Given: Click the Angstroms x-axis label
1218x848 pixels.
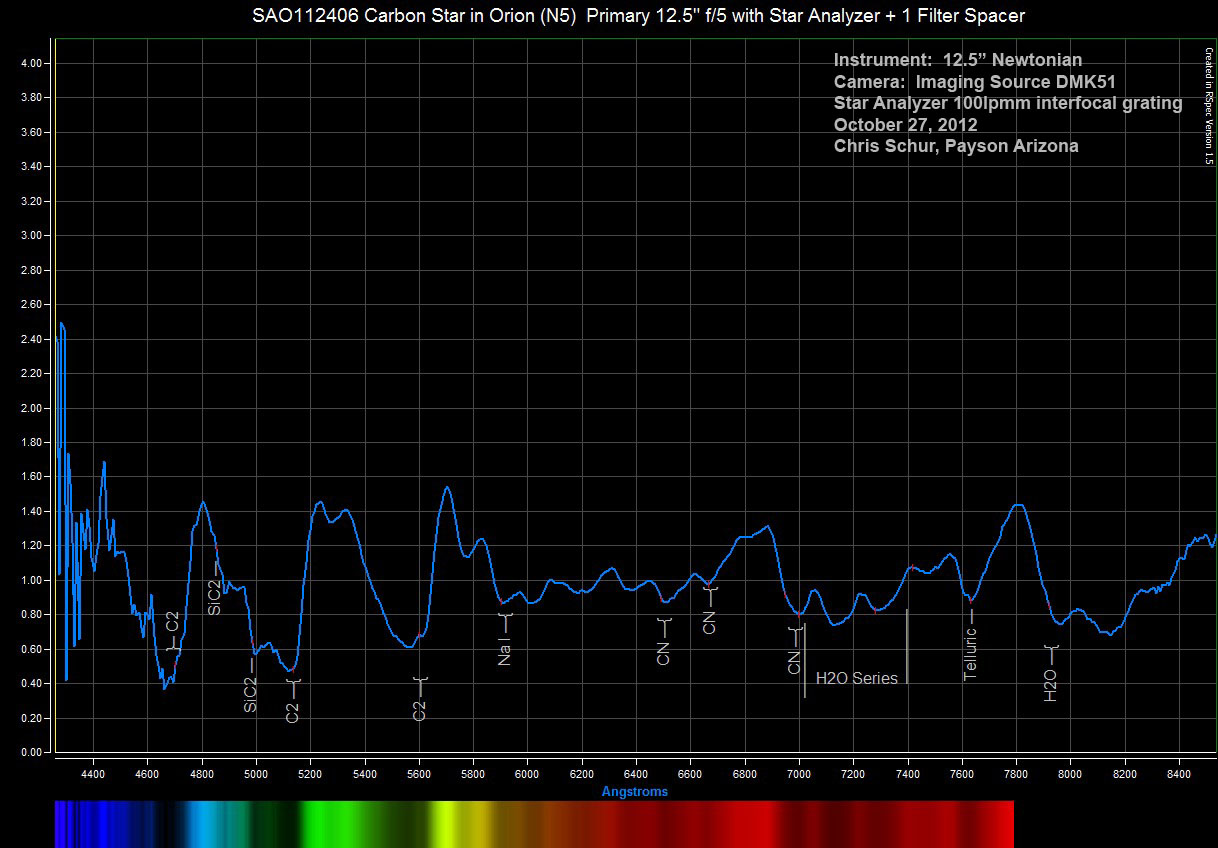Looking at the screenshot, I should click(x=635, y=792).
